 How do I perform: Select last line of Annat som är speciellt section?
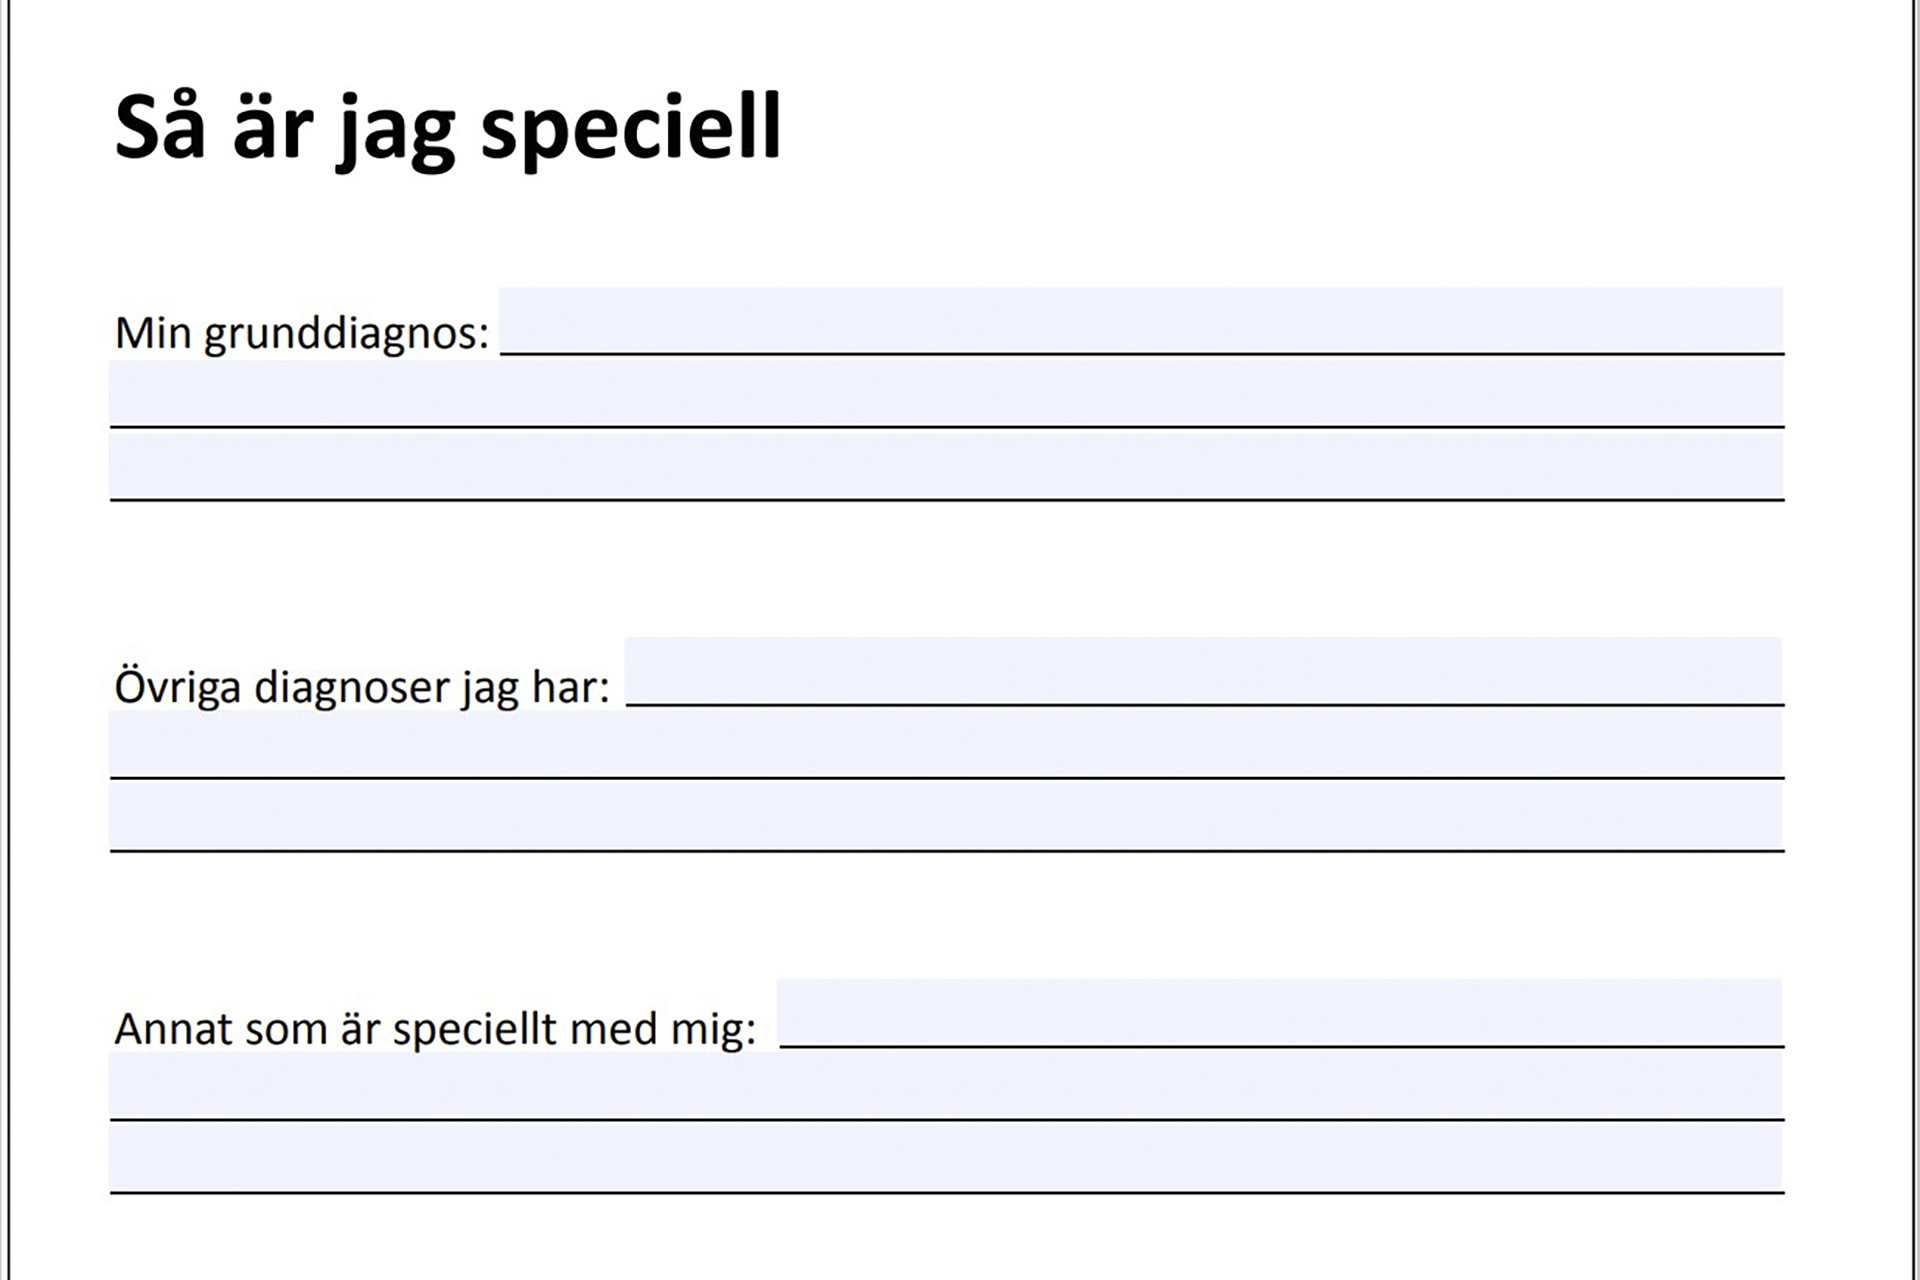click(x=946, y=1158)
